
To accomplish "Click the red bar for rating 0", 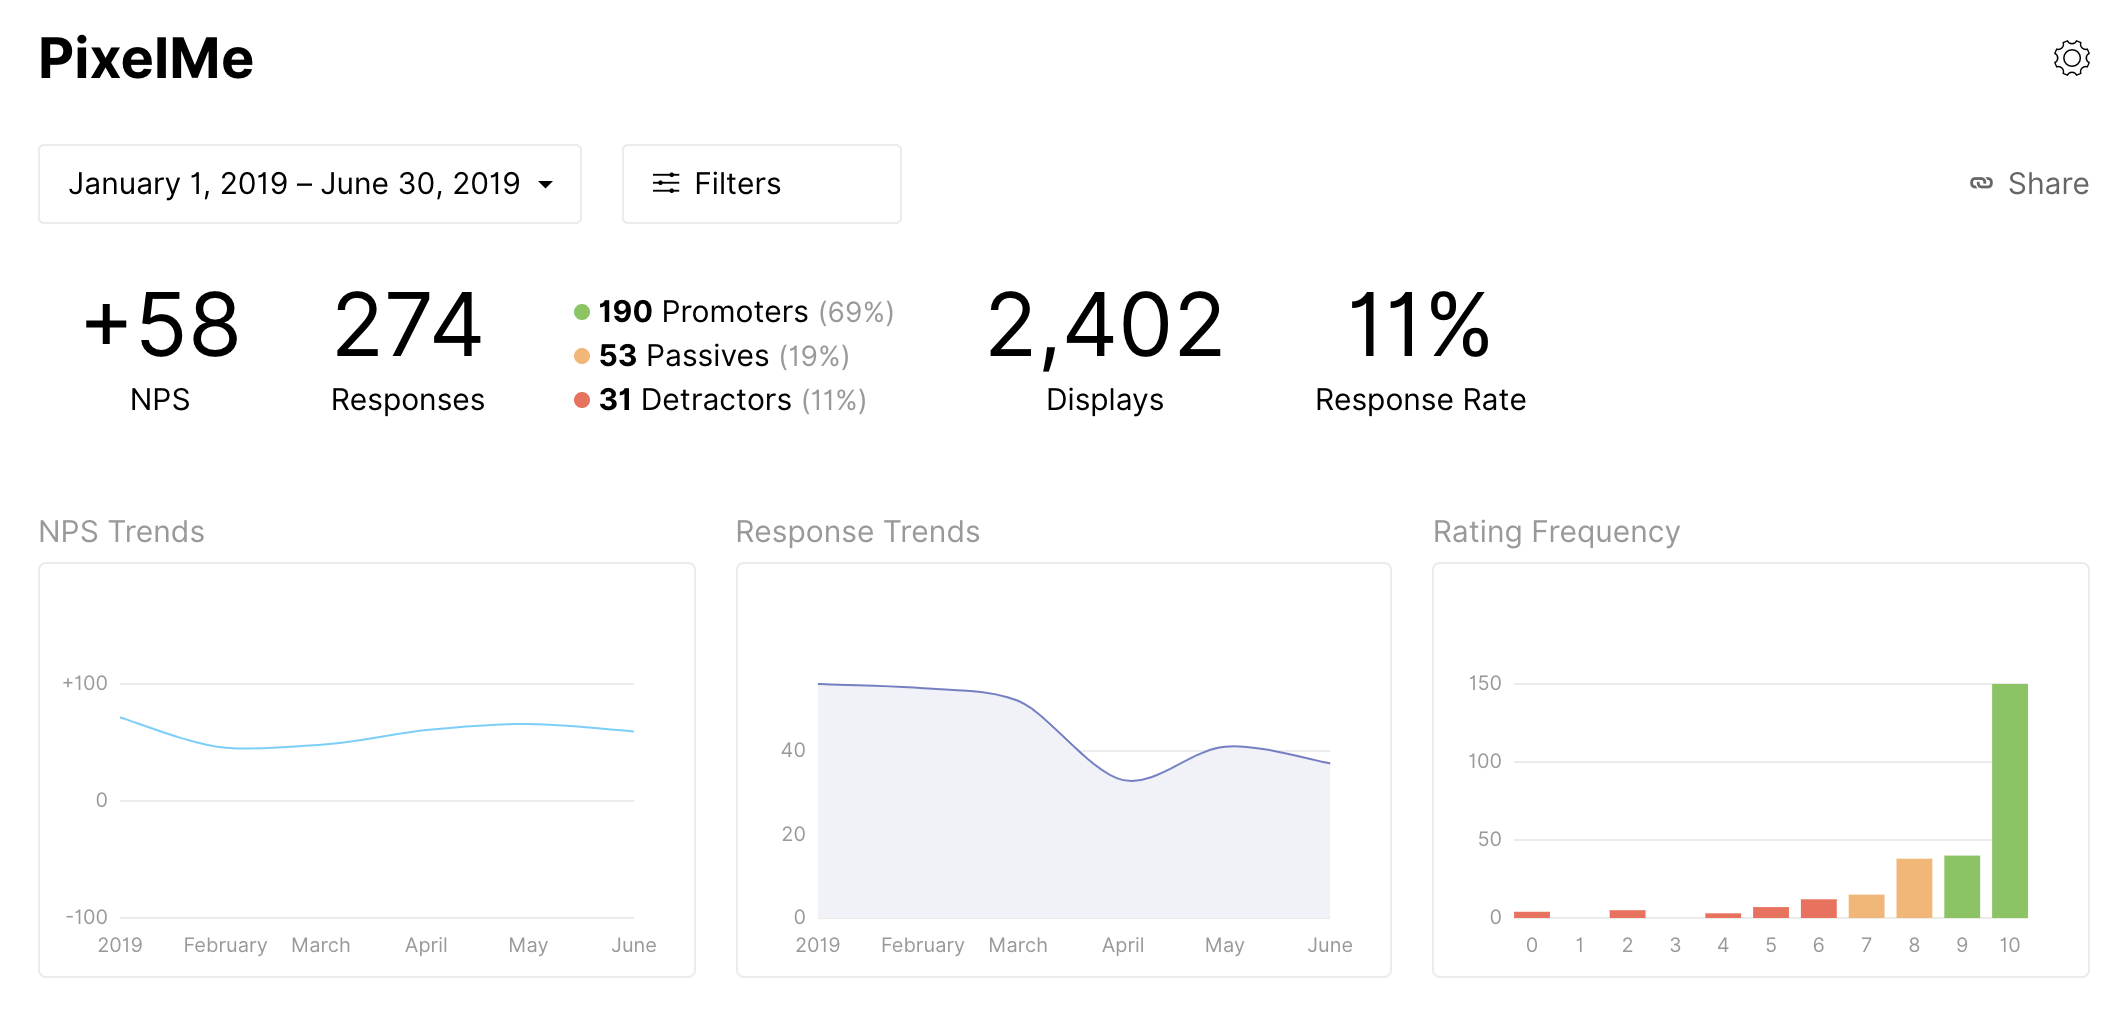I will coord(1531,914).
